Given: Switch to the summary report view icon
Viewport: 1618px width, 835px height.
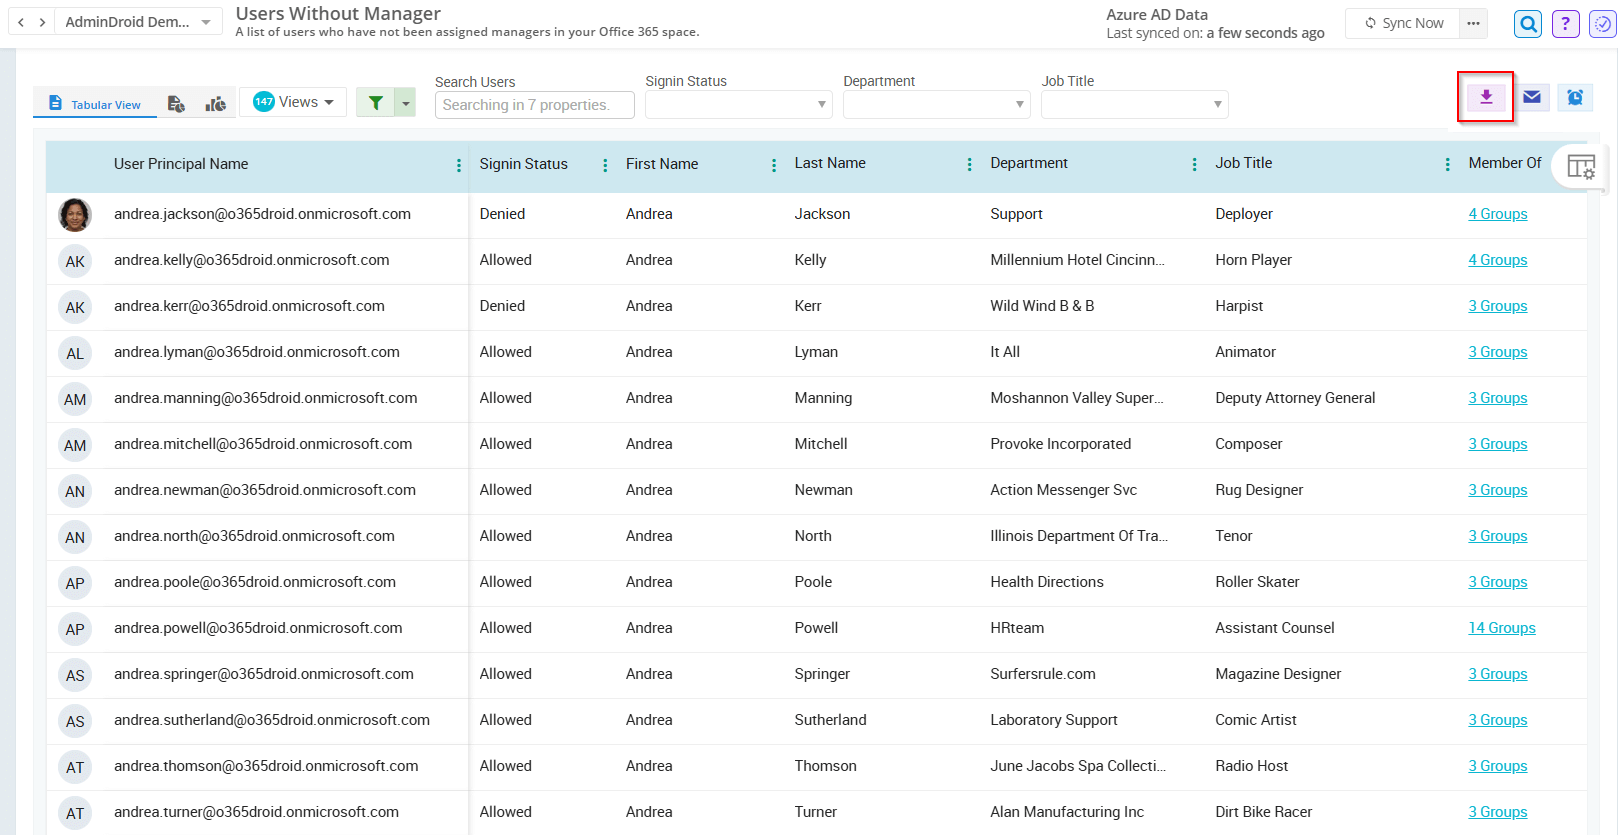Looking at the screenshot, I should [176, 104].
